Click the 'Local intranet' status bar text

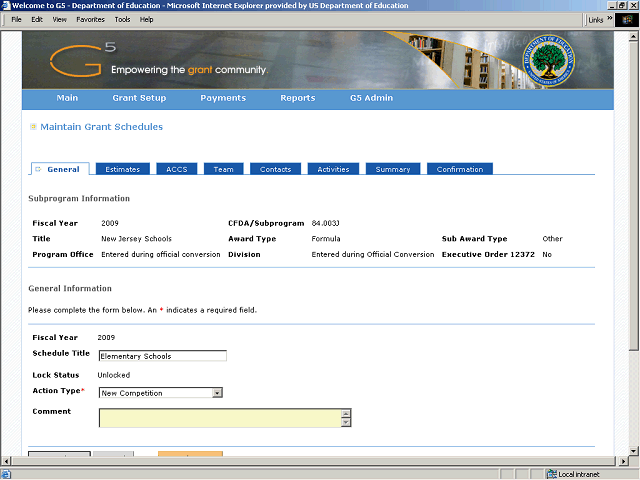579,474
